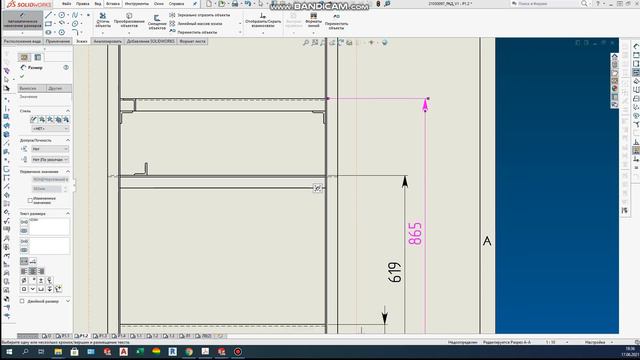Click the Trim Entities scissors icon

pos(103,16)
